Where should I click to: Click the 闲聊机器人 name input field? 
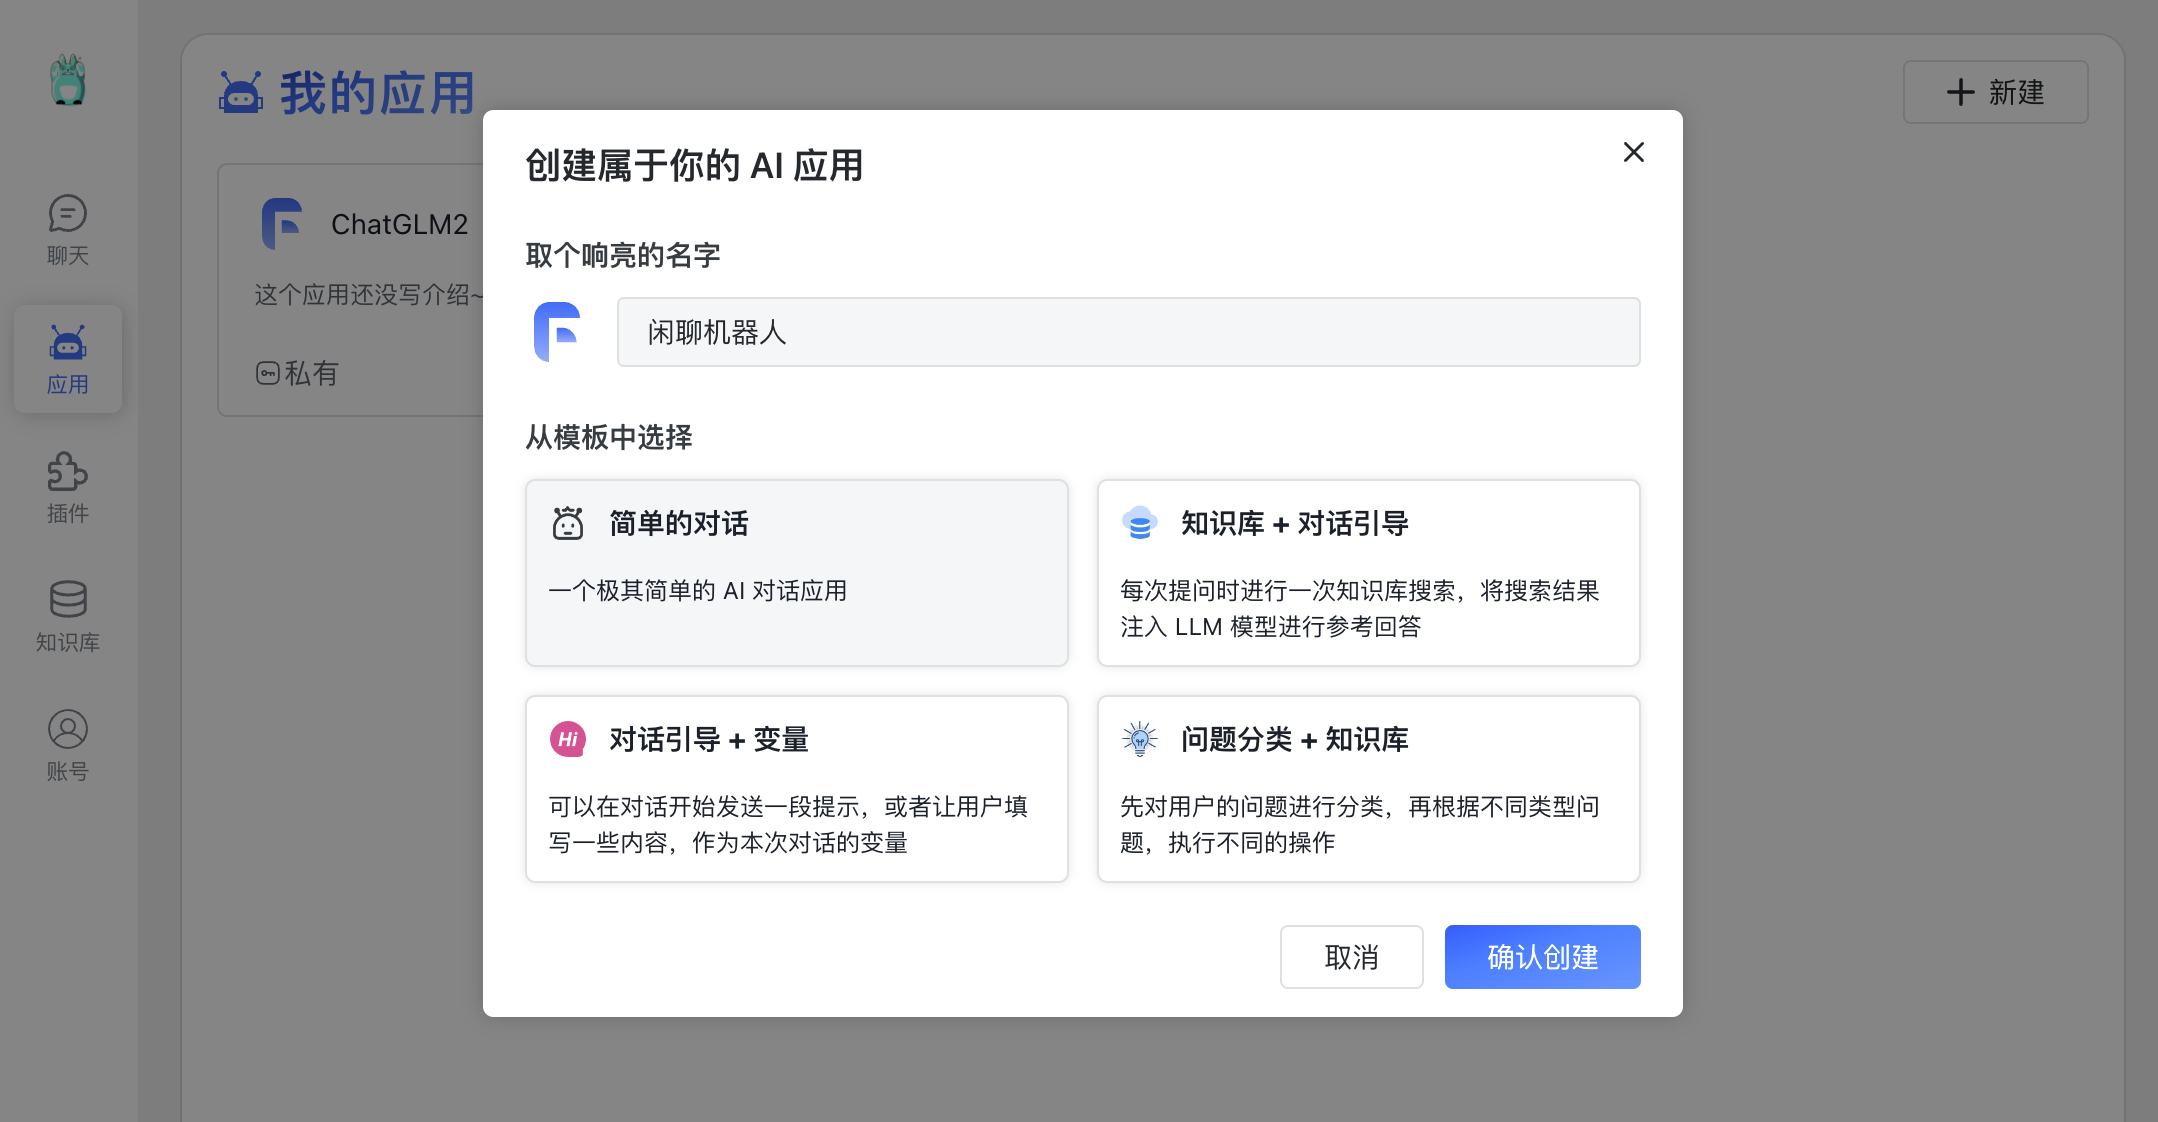click(x=1128, y=332)
